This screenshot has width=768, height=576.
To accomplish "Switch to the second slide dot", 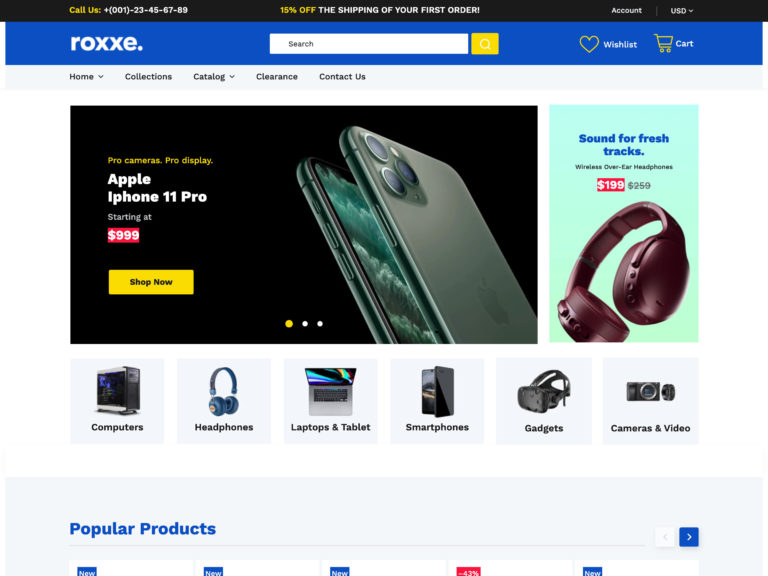I will point(305,324).
